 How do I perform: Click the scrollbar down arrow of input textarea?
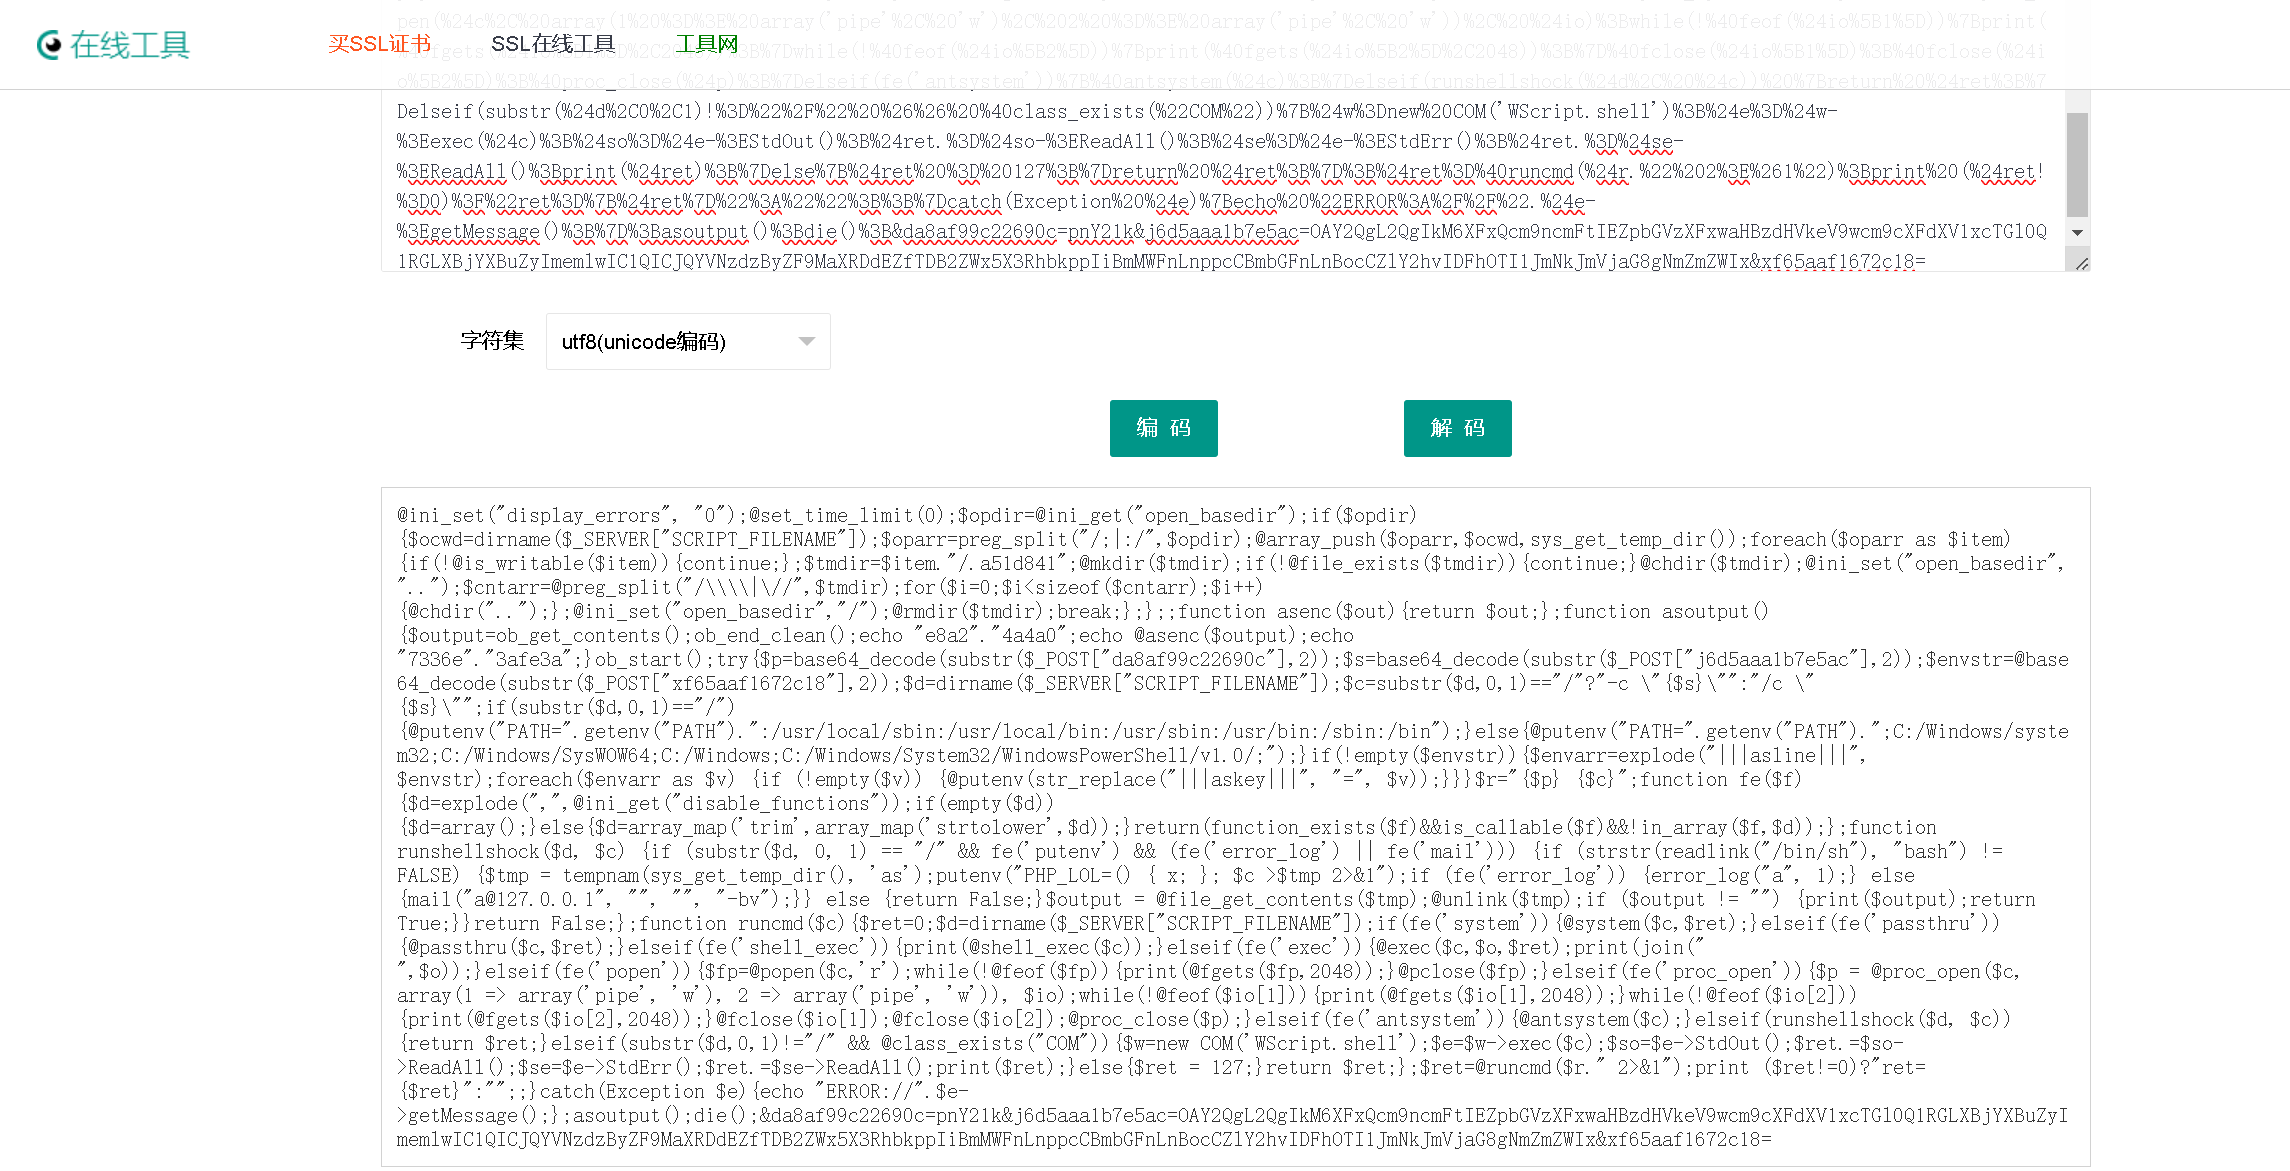pyautogui.click(x=2077, y=233)
